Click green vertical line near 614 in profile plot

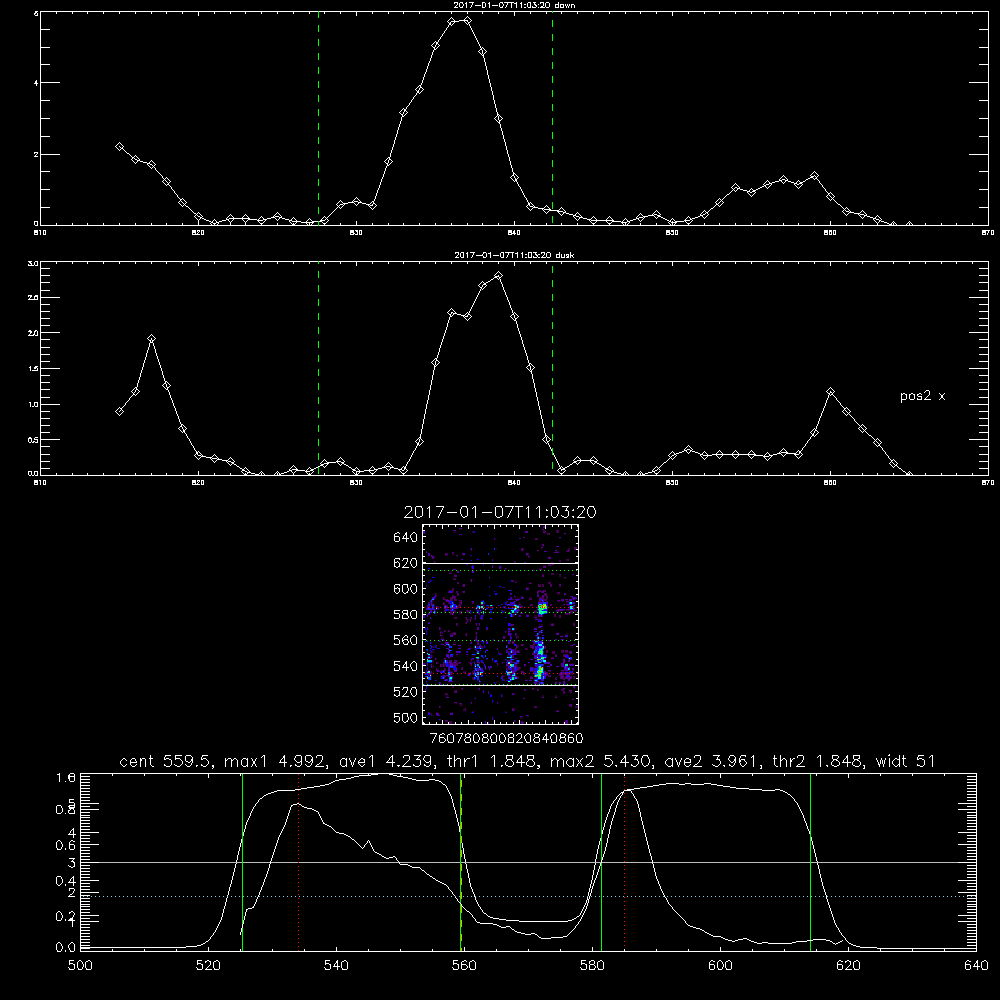click(811, 862)
